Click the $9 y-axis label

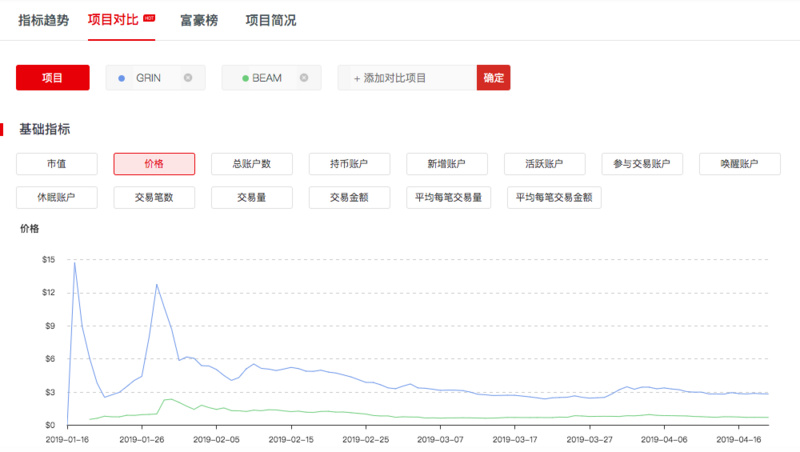click(x=50, y=325)
